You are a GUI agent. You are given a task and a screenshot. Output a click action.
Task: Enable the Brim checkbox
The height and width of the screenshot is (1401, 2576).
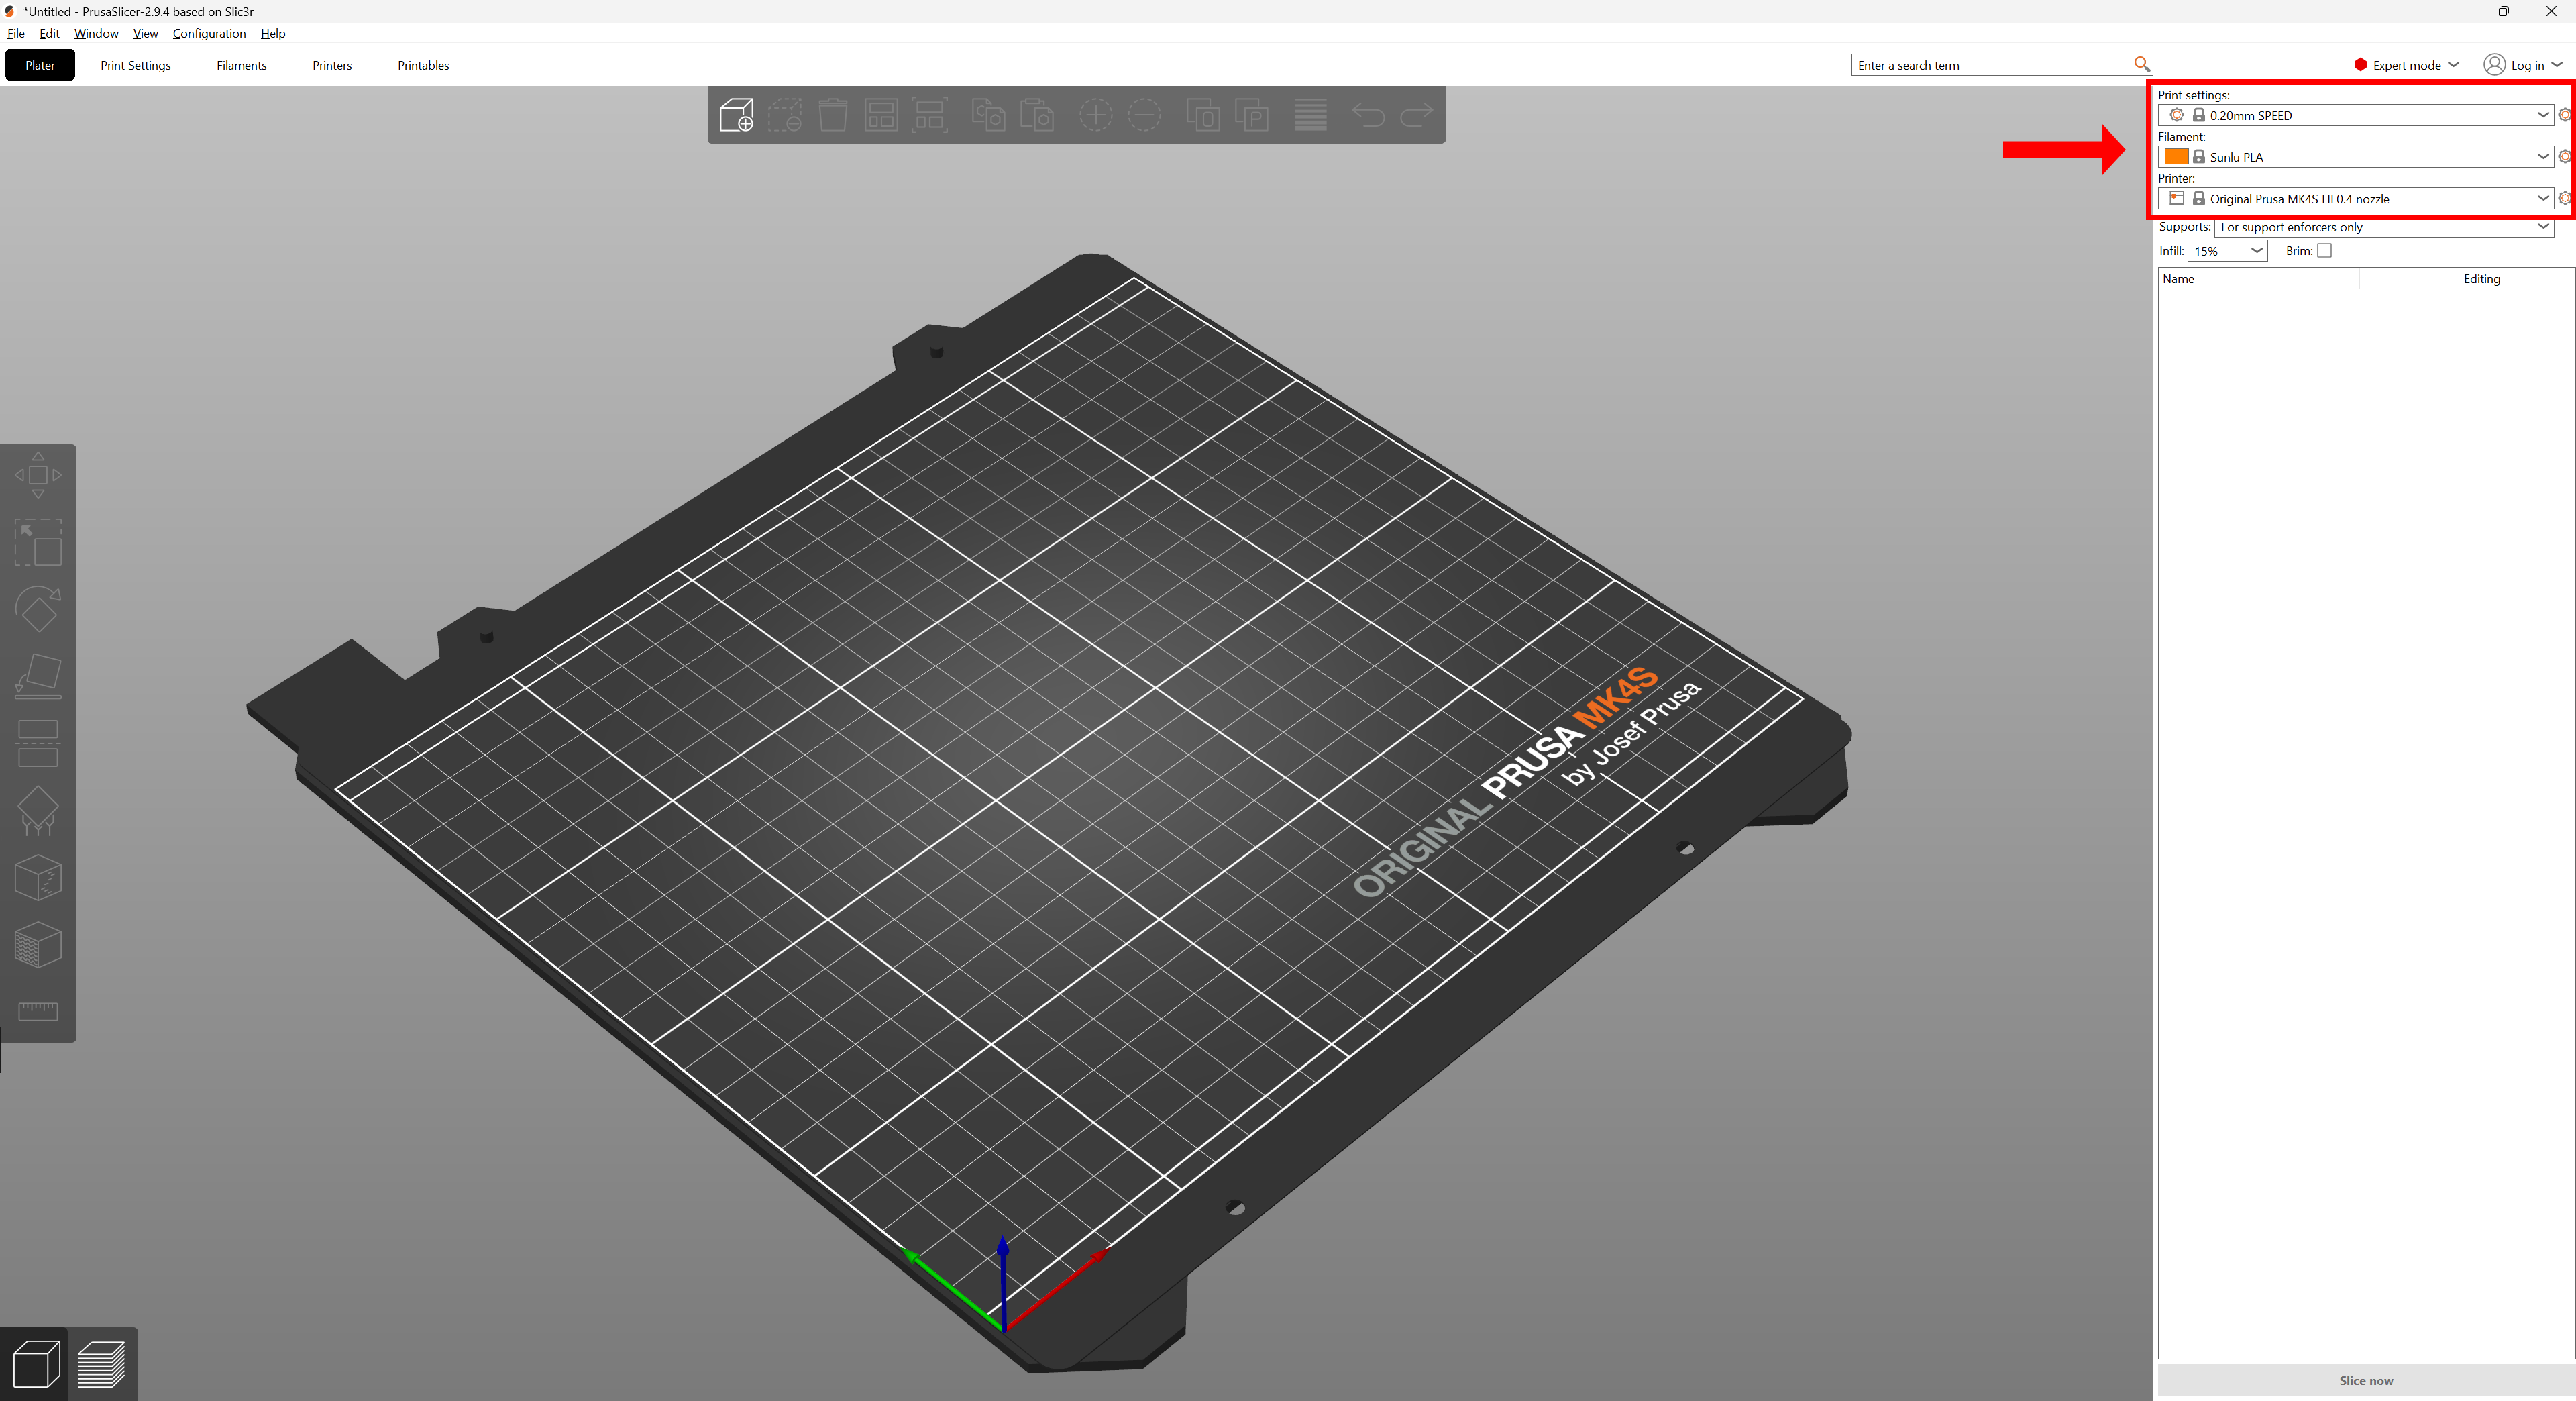2324,251
